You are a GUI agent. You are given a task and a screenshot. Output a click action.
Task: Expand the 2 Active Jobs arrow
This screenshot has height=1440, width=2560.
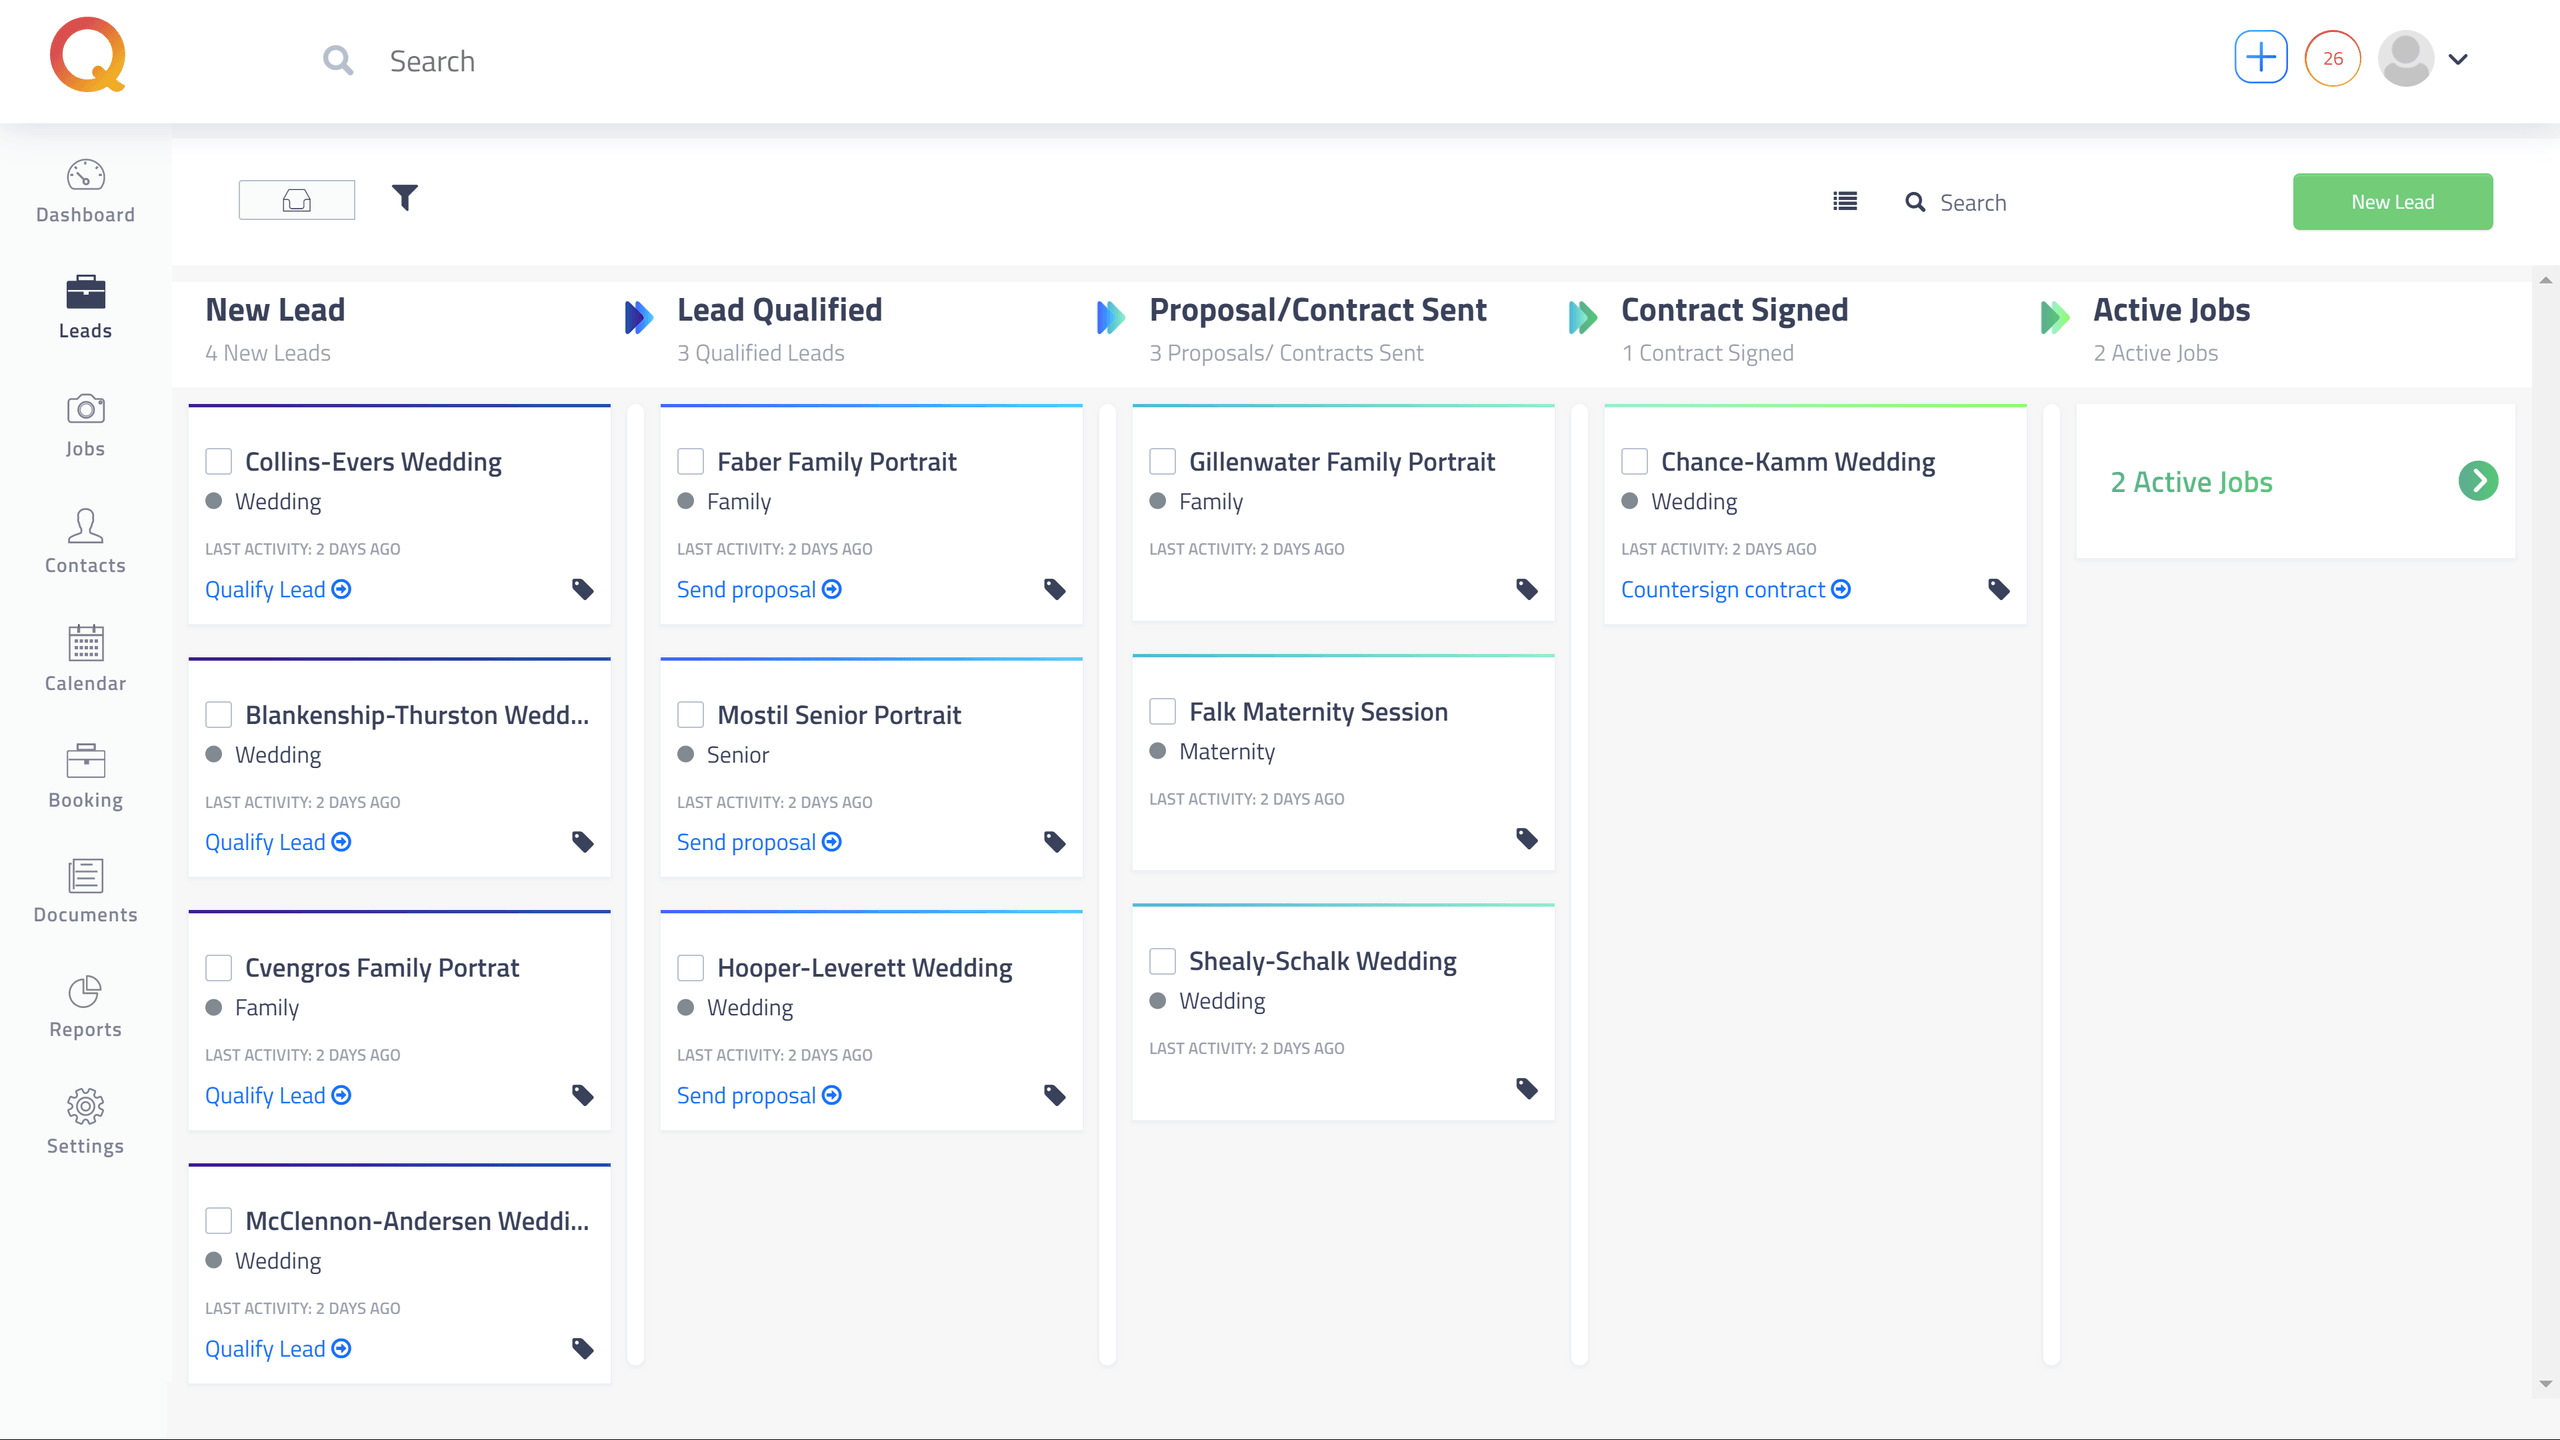coord(2478,481)
